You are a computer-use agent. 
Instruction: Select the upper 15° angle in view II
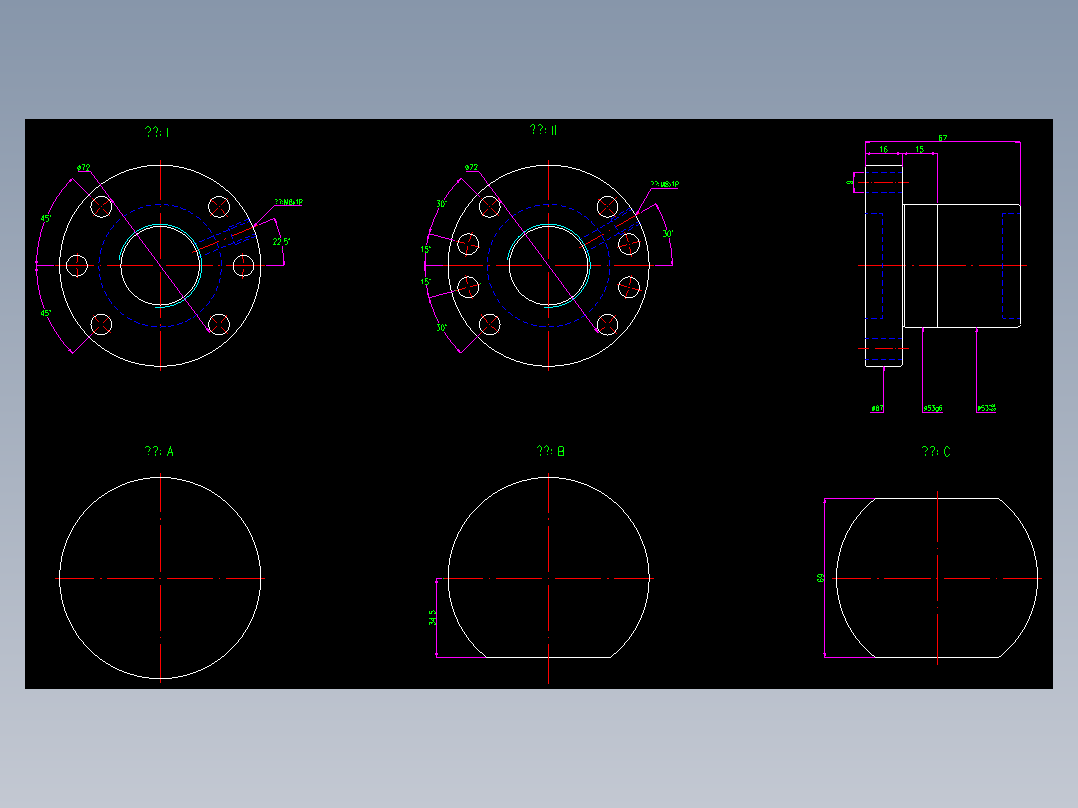click(x=426, y=250)
